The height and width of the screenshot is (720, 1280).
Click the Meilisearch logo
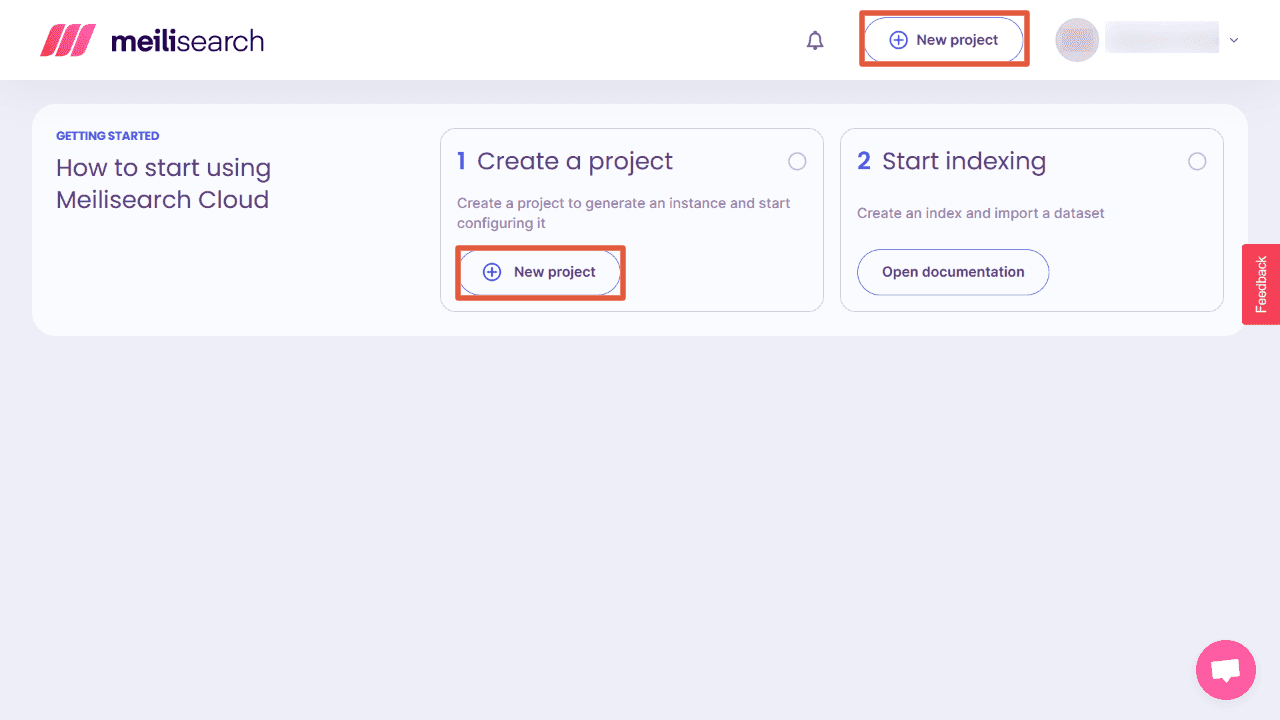click(x=150, y=40)
